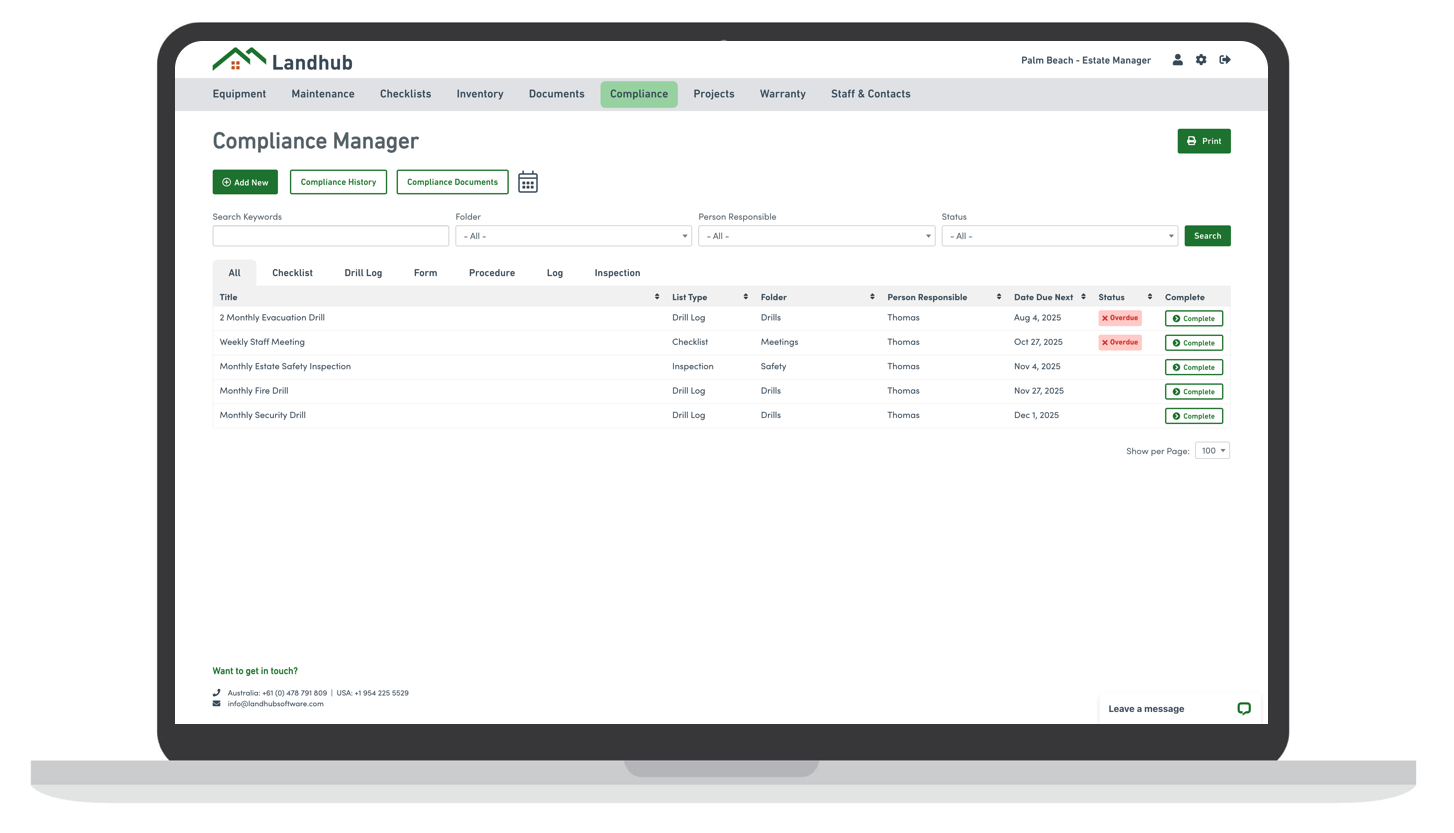Expand the Status filter dropdown
This screenshot has width=1454, height=833.
tap(1059, 236)
